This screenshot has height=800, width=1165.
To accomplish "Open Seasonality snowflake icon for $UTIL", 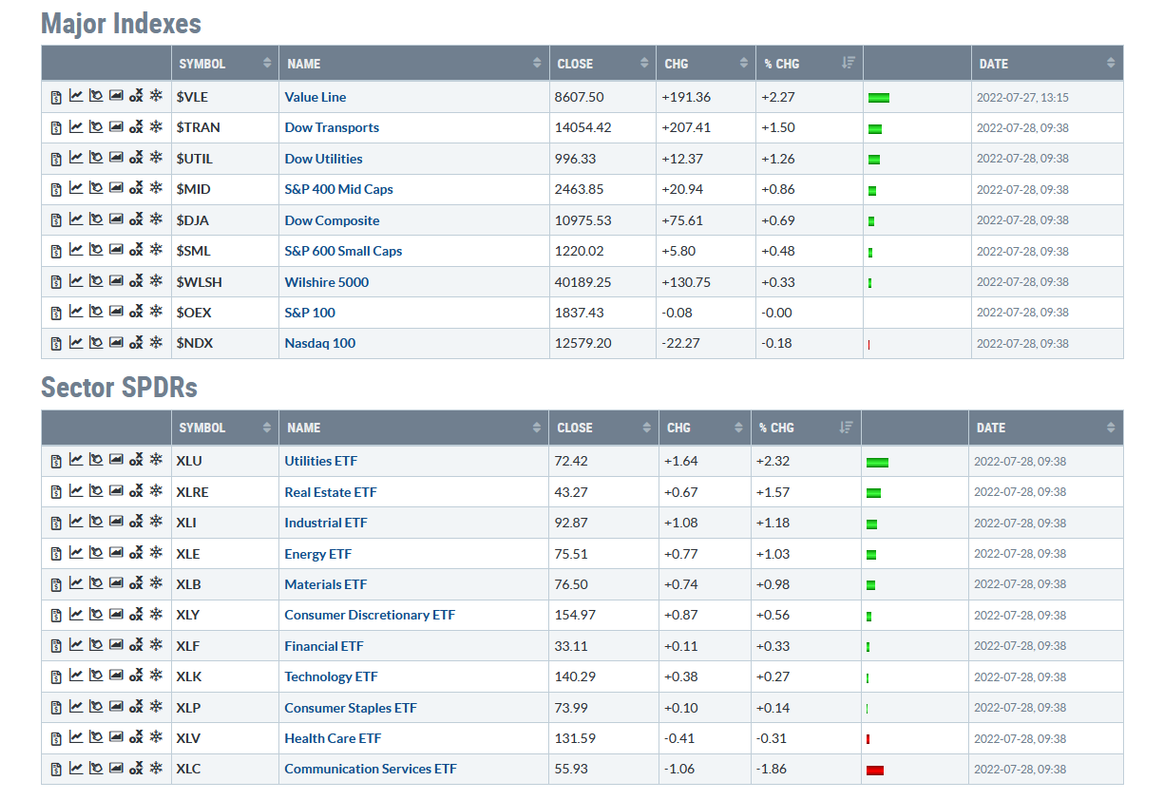I will [x=156, y=157].
